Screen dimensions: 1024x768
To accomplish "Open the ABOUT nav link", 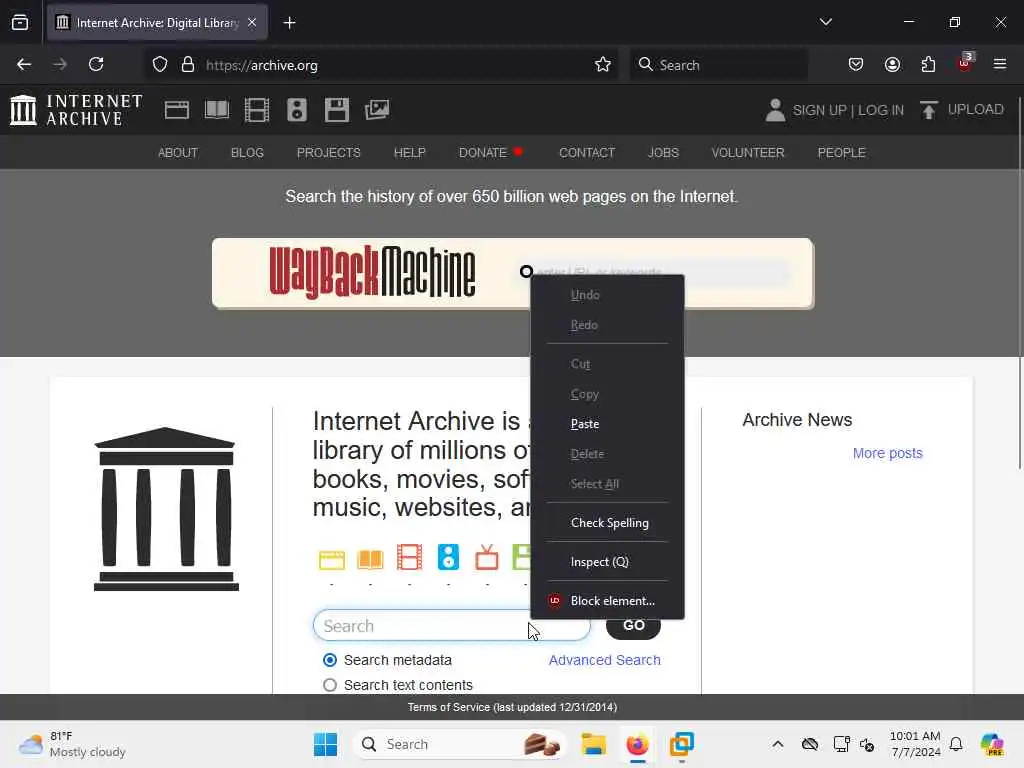I will point(178,153).
